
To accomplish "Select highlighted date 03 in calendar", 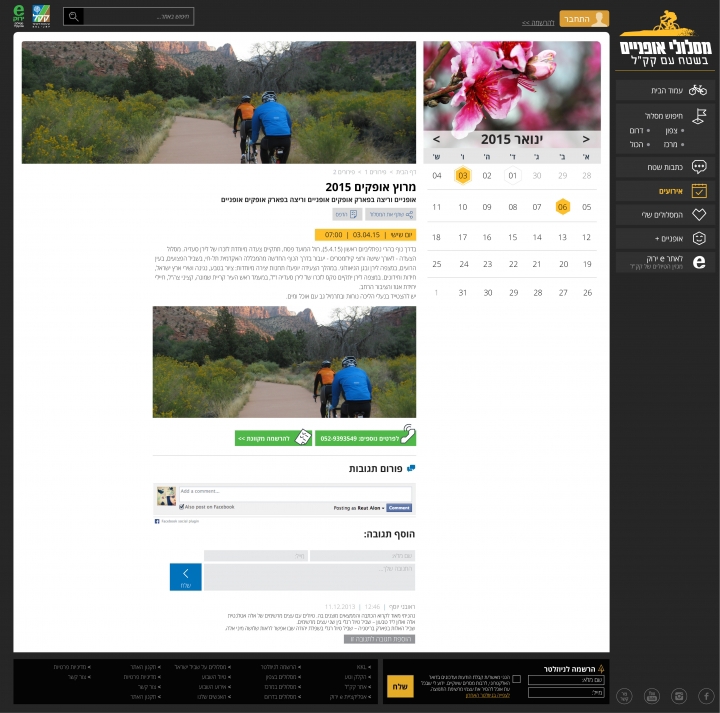I will point(463,175).
